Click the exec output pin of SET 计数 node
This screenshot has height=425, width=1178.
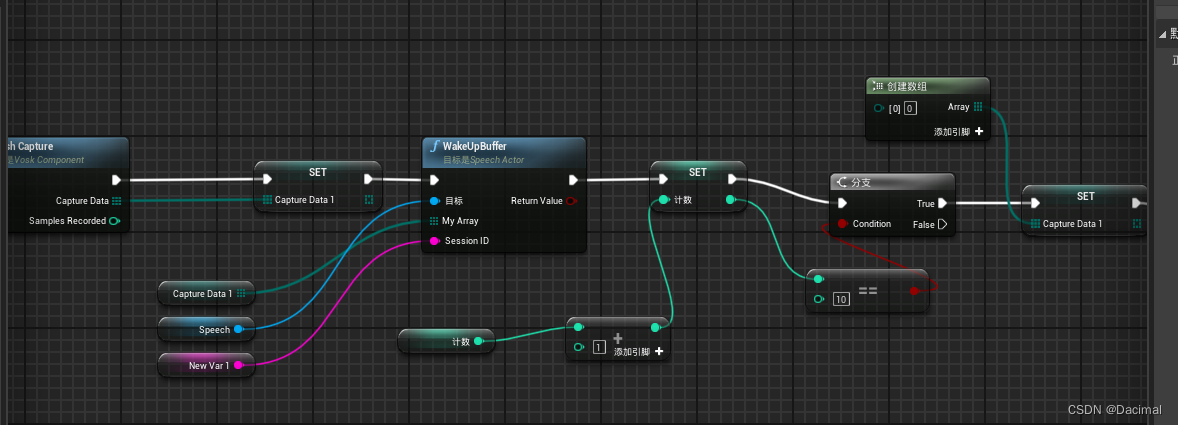pos(732,179)
